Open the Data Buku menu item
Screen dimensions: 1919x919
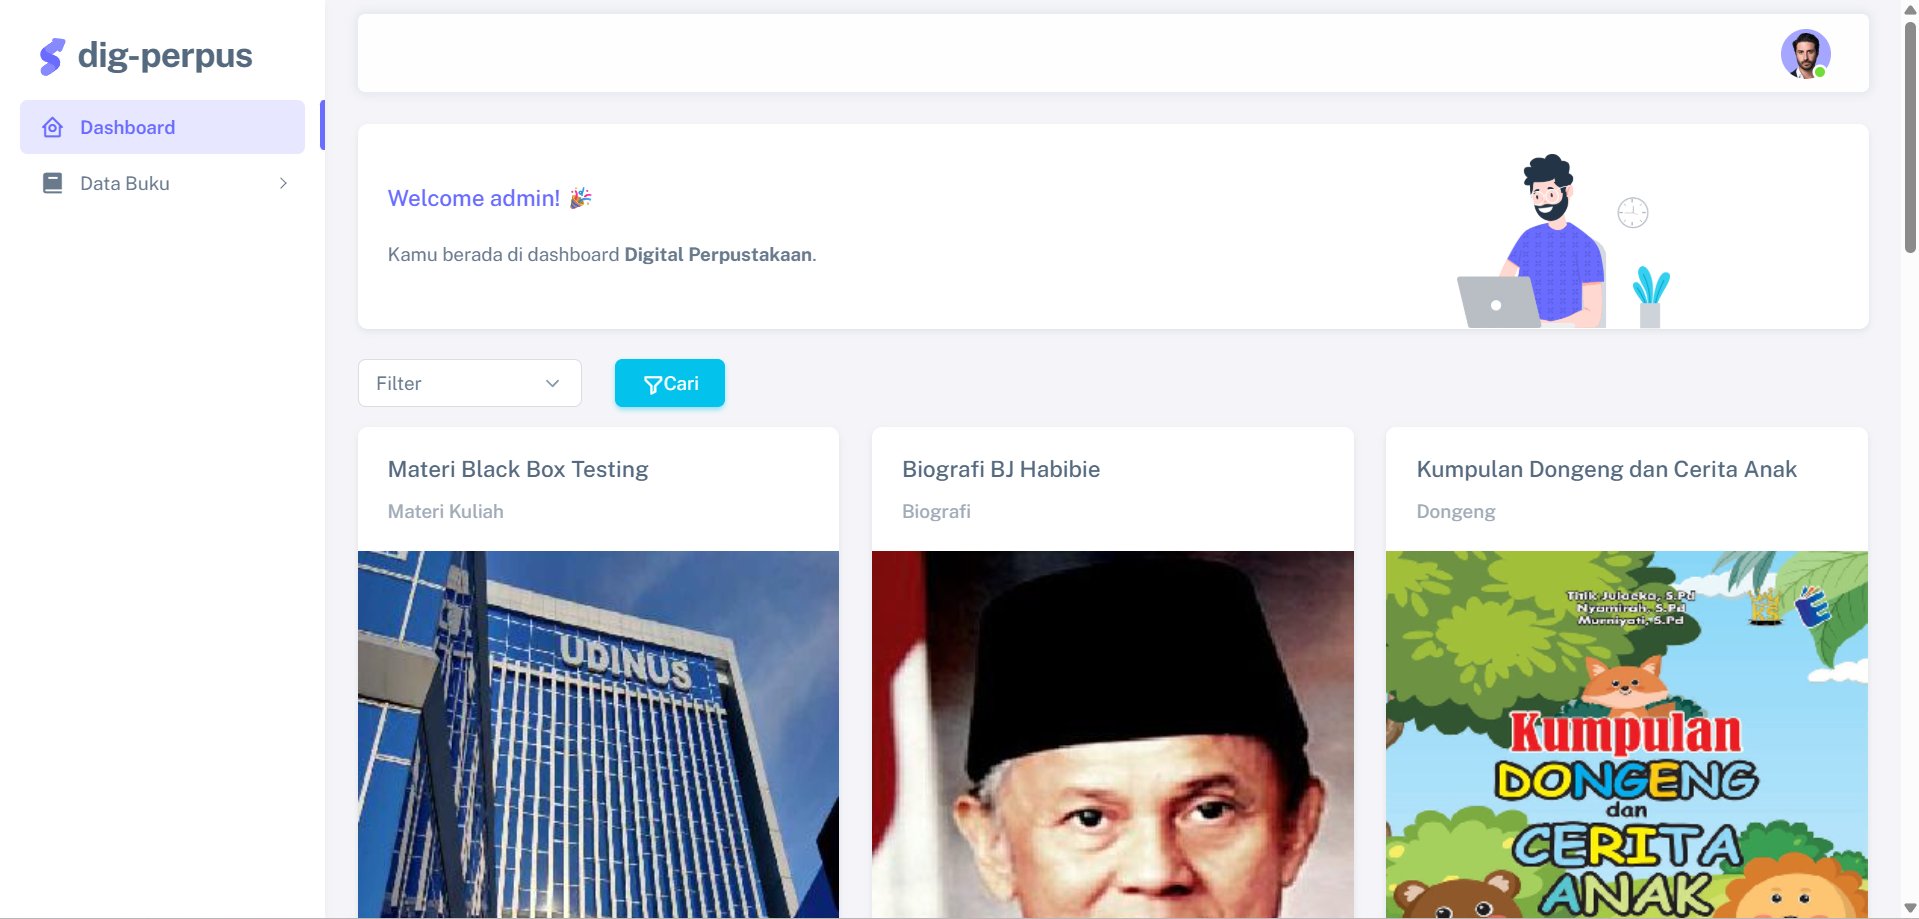[x=162, y=183]
